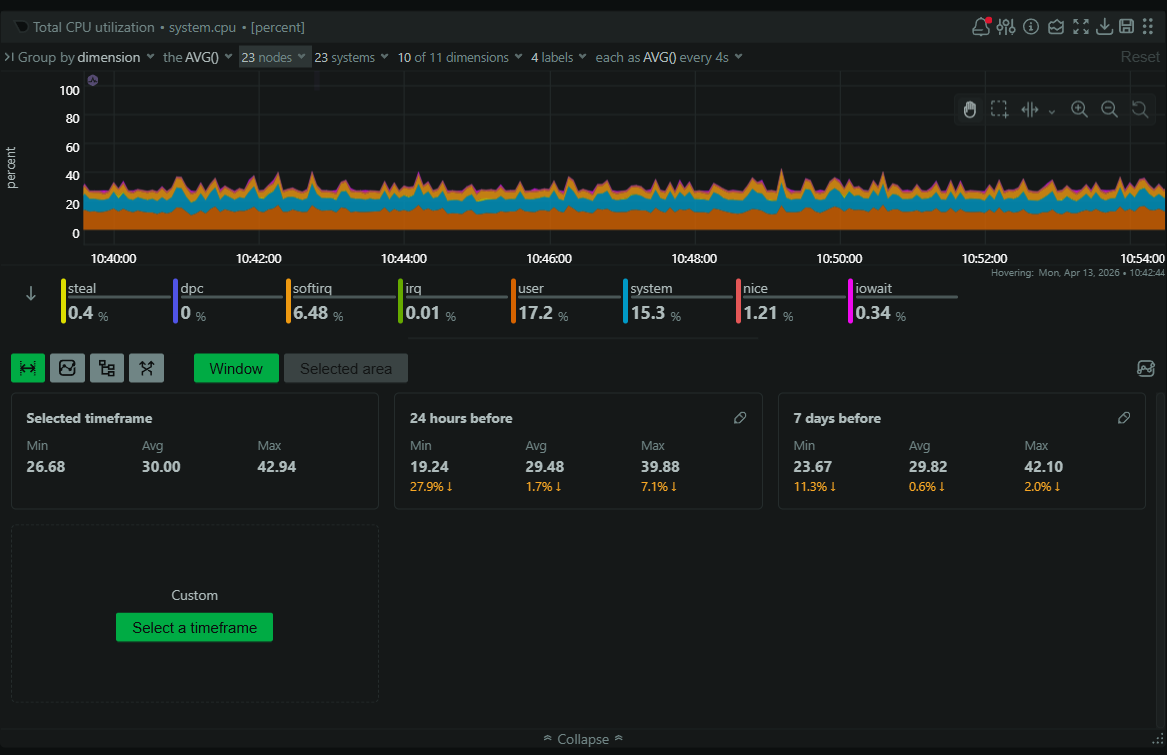Enter fullscreen mode for the chart

click(1081, 26)
